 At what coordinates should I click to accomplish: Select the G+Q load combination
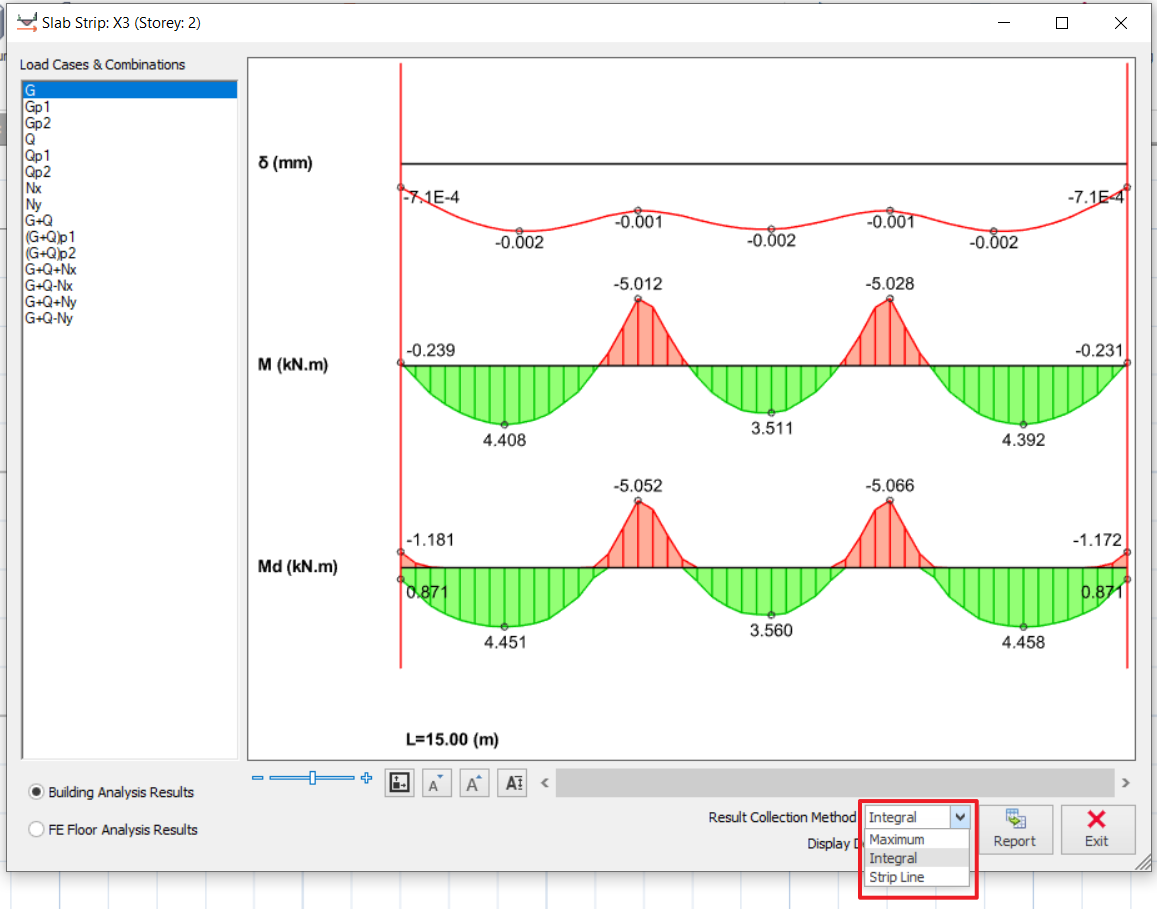click(39, 221)
